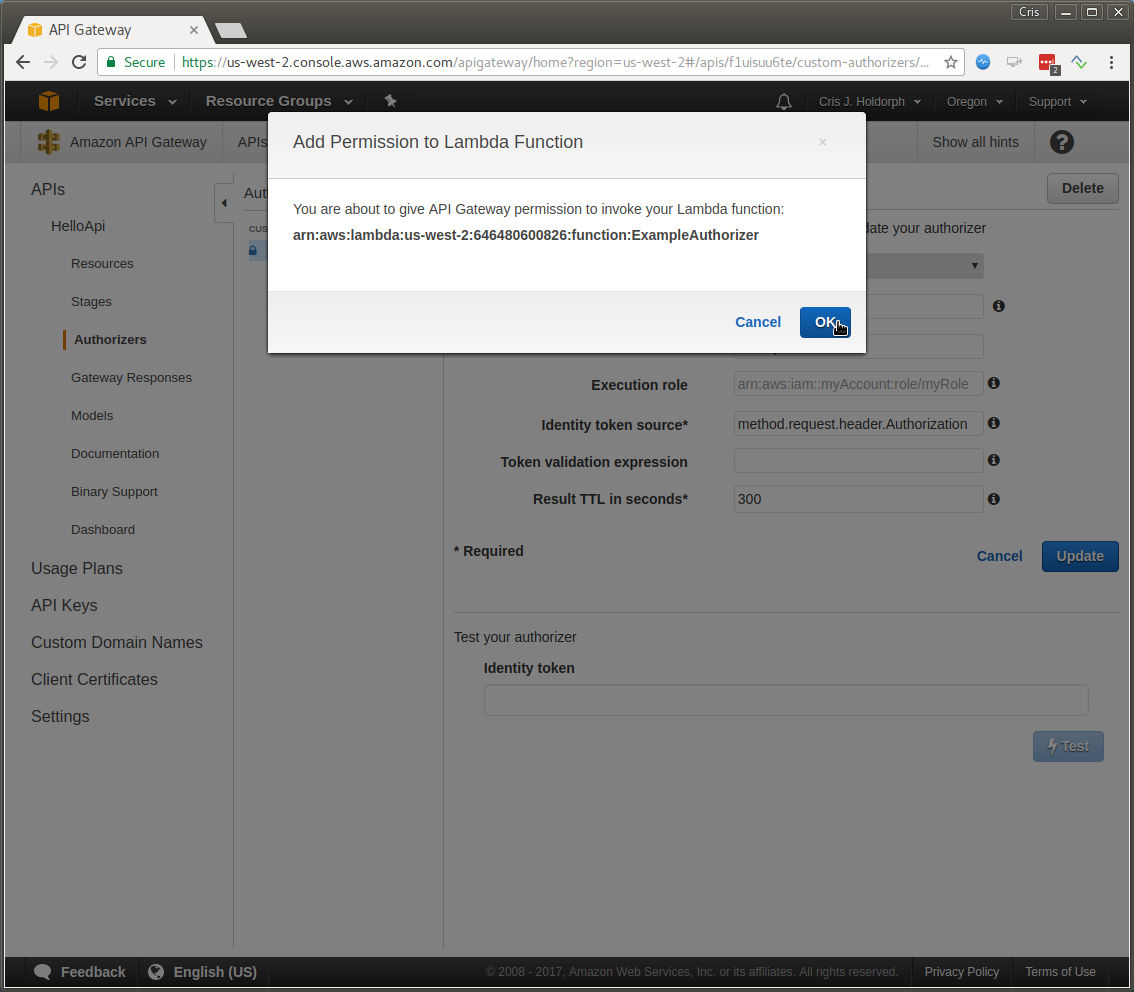This screenshot has width=1134, height=992.
Task: Close the dialog with the X icon
Action: point(822,142)
